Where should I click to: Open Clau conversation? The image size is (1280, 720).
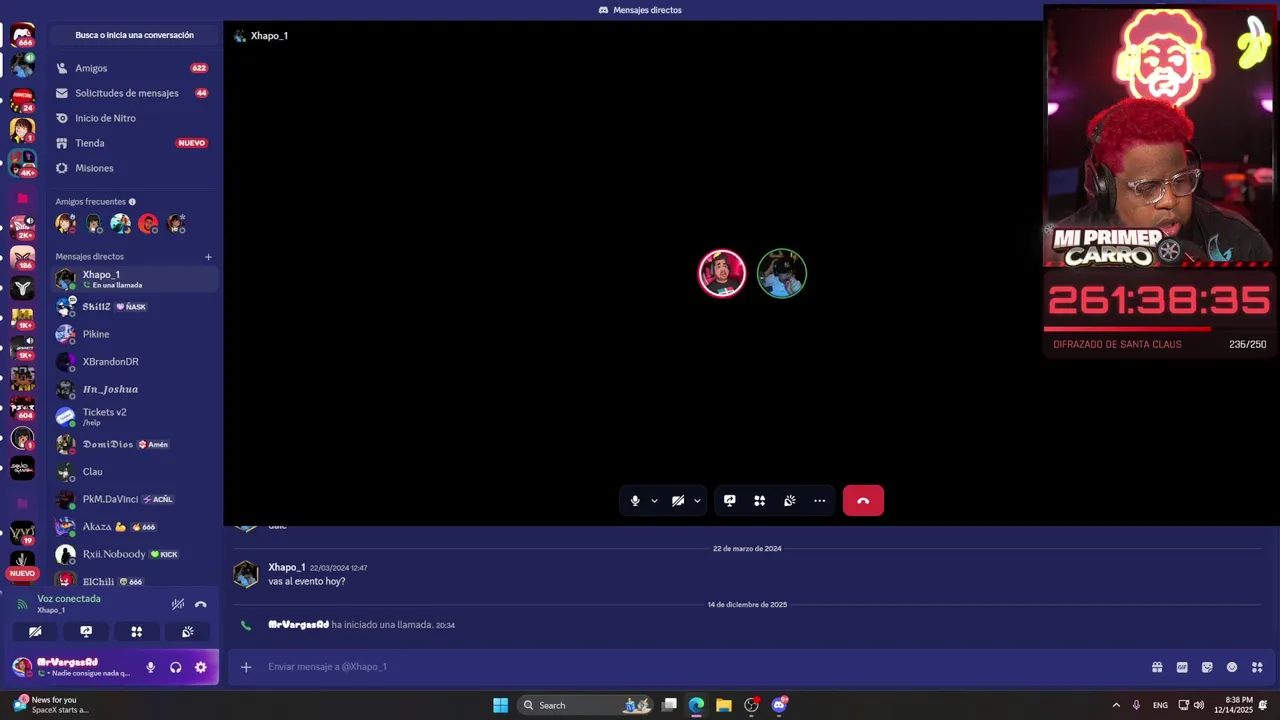134,472
